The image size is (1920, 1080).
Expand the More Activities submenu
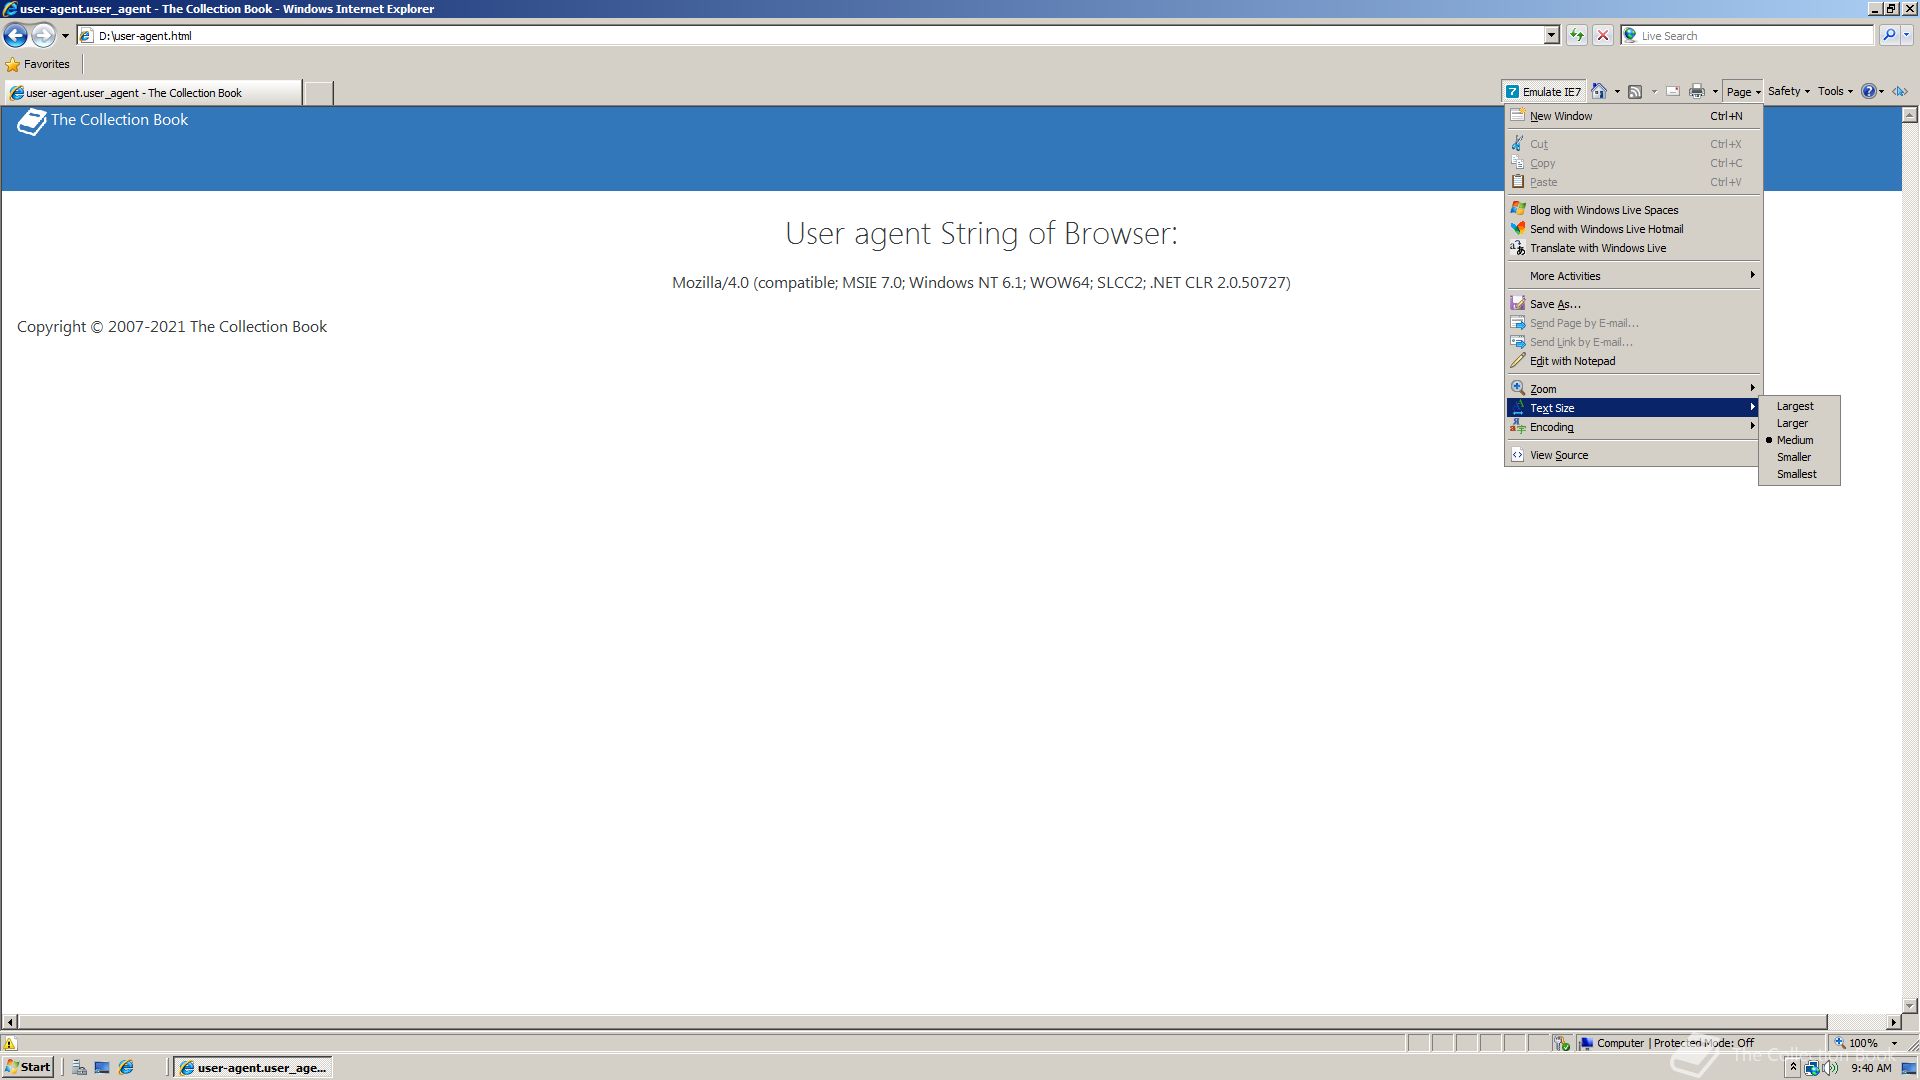coord(1633,276)
